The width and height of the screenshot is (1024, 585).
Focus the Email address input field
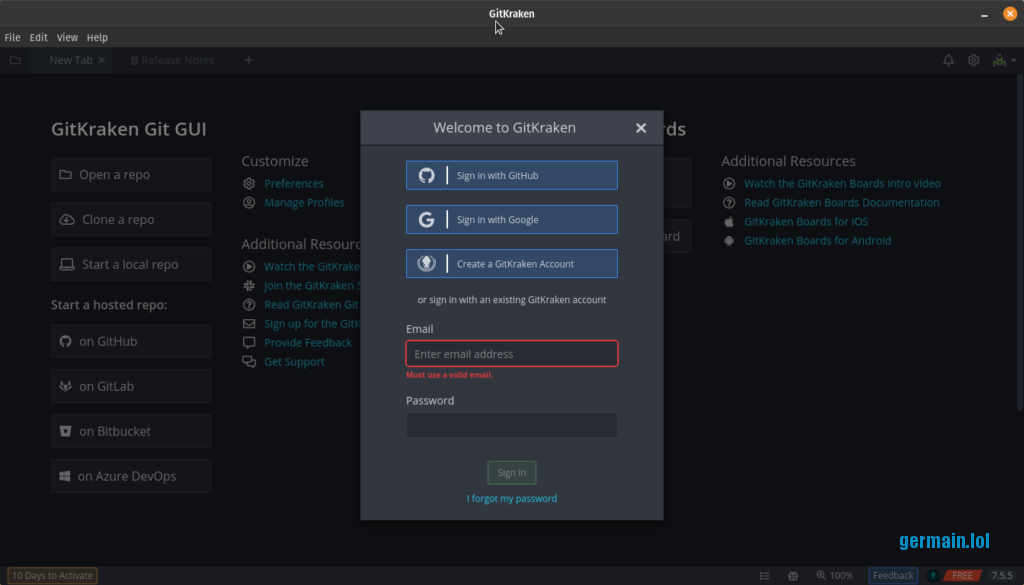point(512,354)
